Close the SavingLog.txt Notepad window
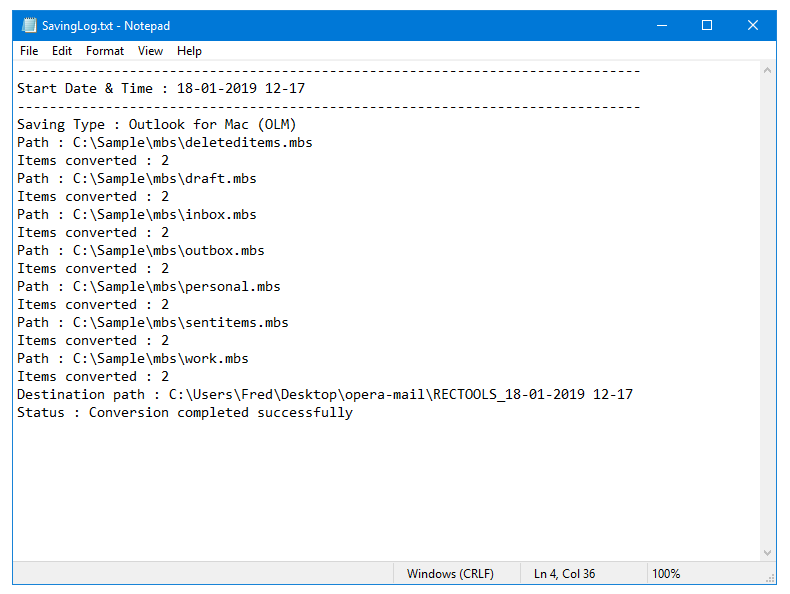This screenshot has height=594, width=790. coord(753,25)
